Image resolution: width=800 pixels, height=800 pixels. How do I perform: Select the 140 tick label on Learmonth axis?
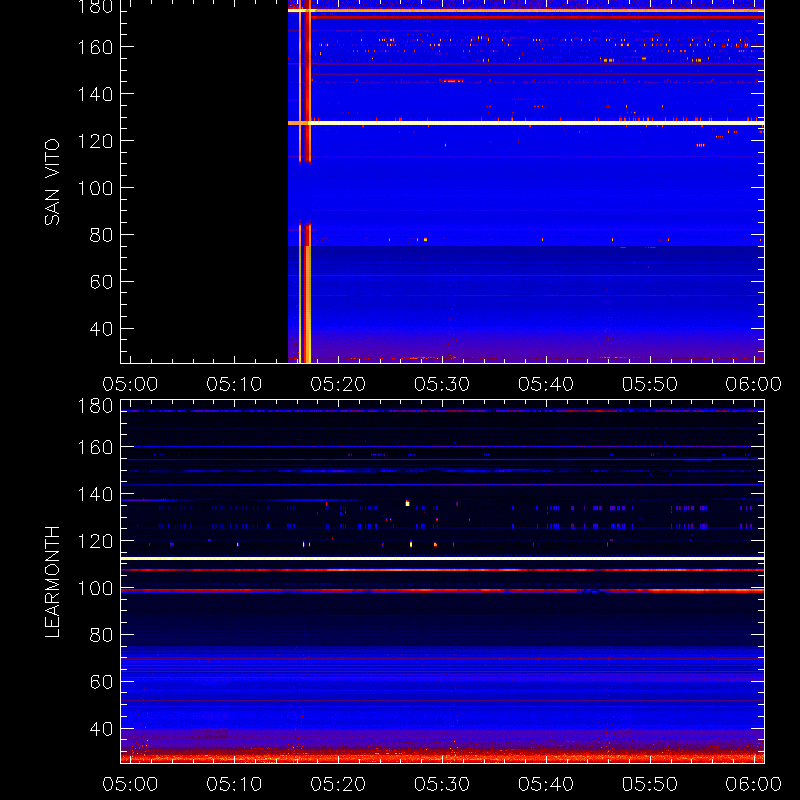95,494
